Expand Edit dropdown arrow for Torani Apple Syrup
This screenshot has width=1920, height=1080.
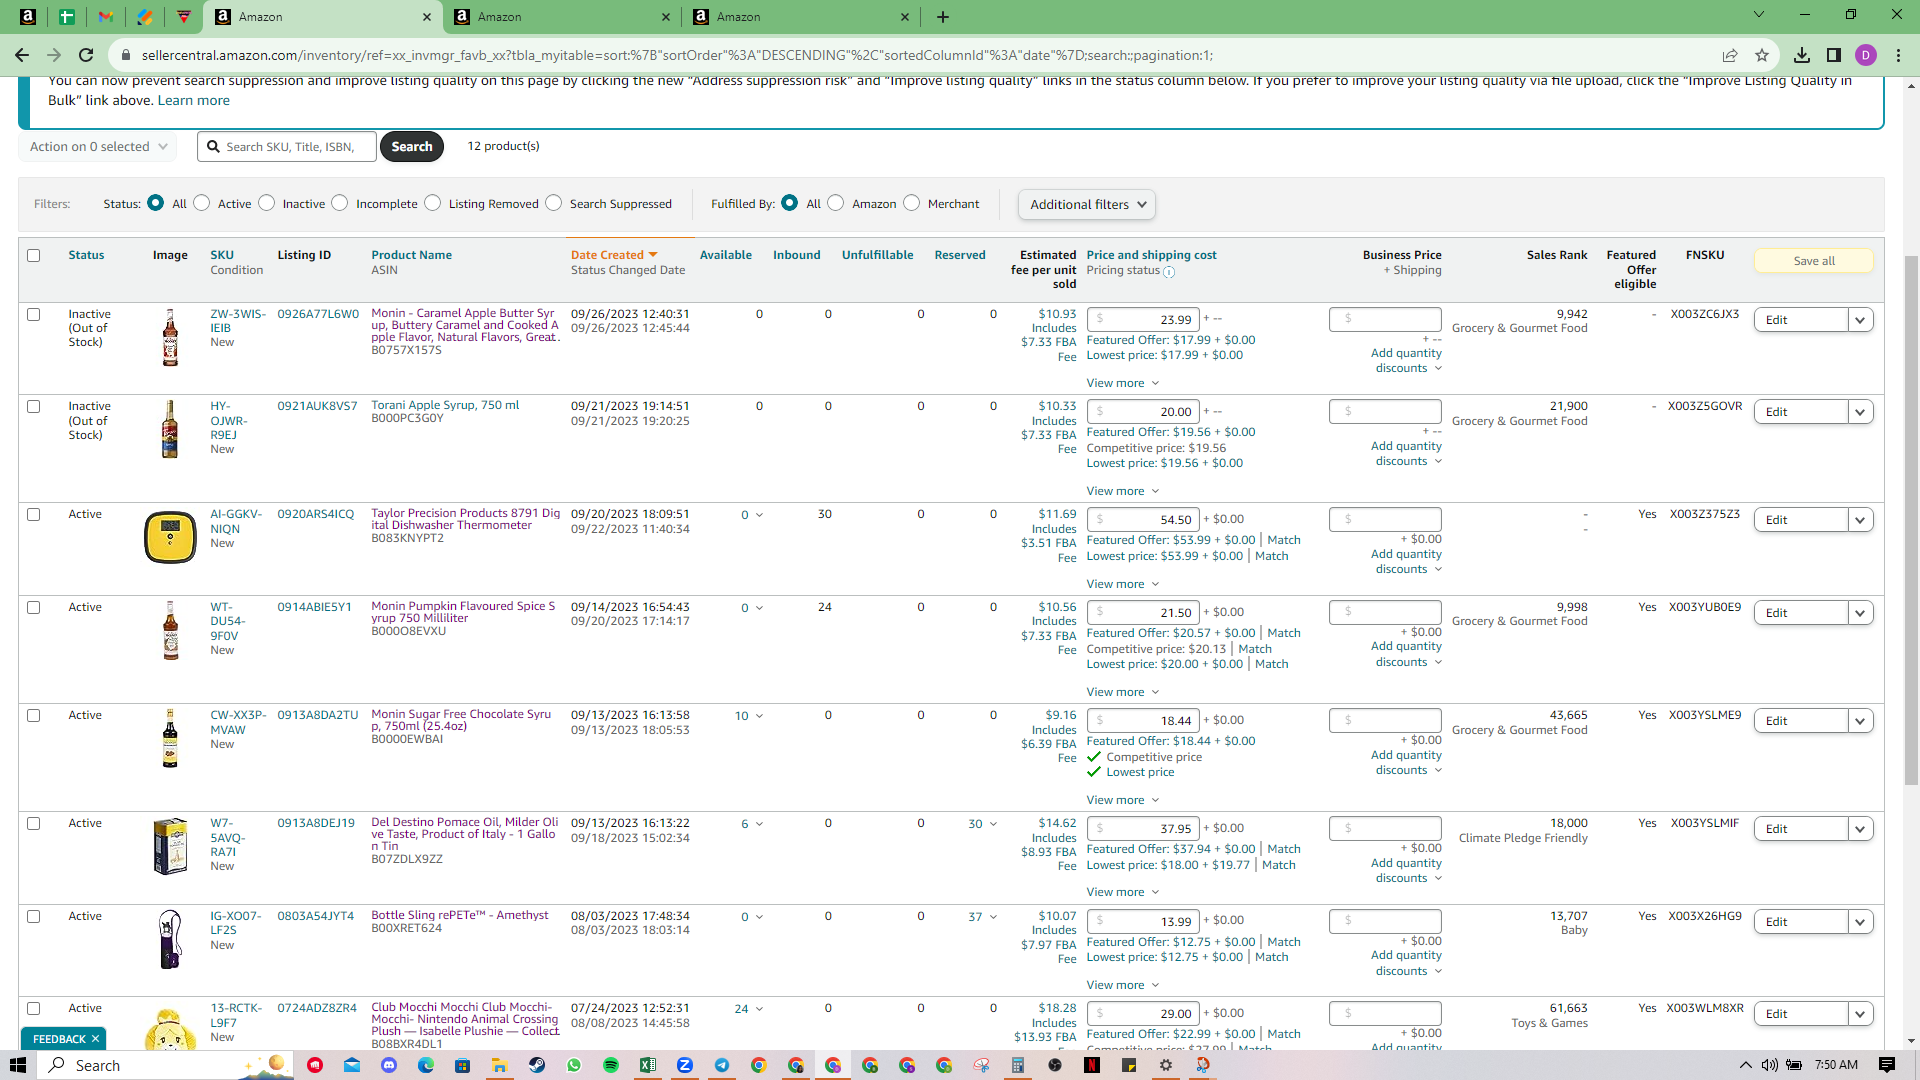[x=1860, y=412]
